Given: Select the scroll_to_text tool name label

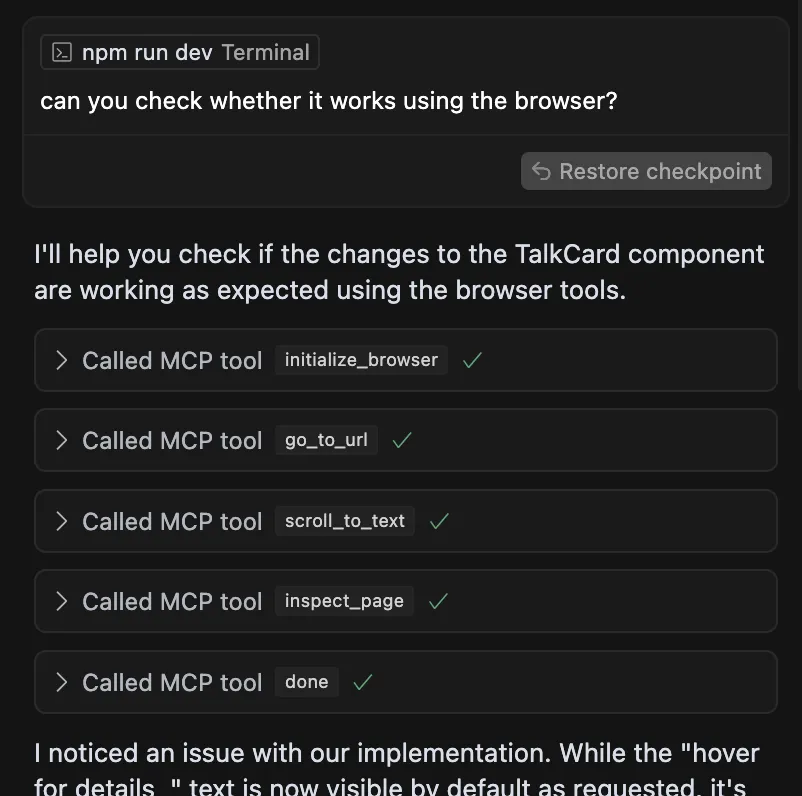Looking at the screenshot, I should pyautogui.click(x=344, y=521).
